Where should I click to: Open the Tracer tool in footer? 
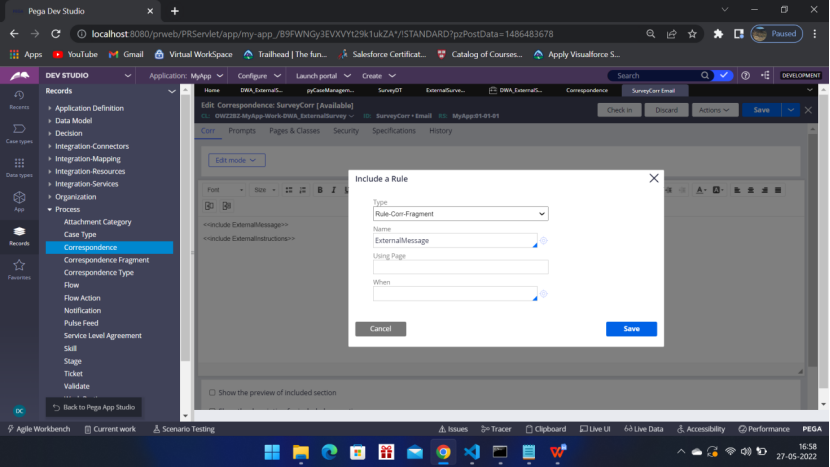pyautogui.click(x=497, y=429)
